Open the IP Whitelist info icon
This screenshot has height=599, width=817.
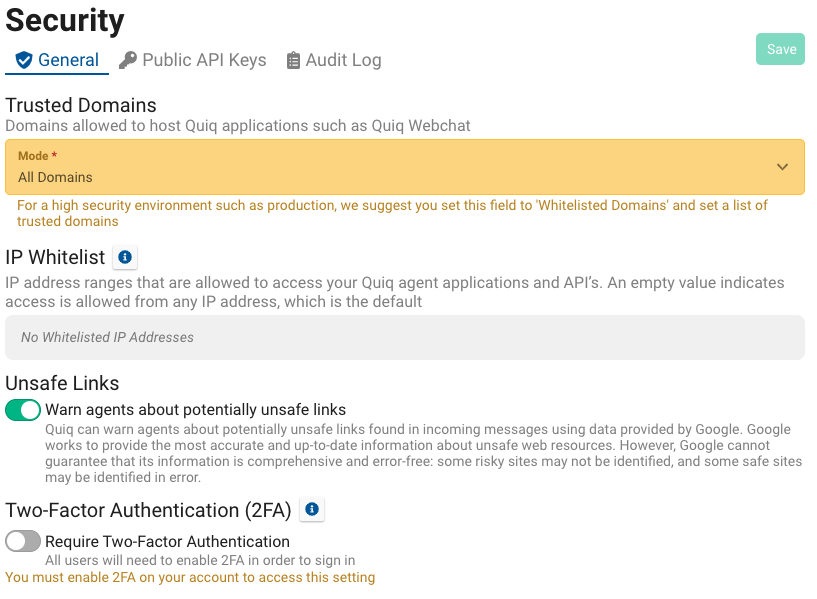pyautogui.click(x=125, y=257)
